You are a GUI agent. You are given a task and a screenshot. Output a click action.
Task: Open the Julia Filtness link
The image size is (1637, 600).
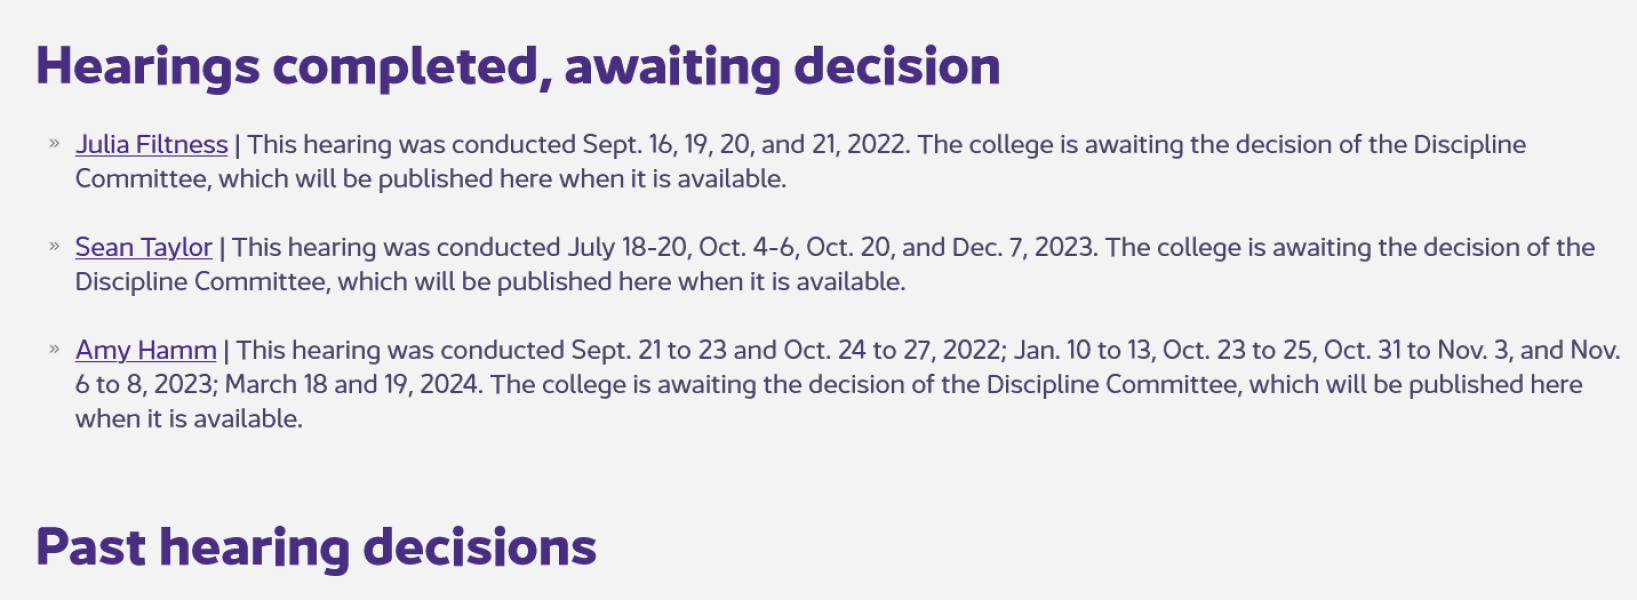point(151,145)
